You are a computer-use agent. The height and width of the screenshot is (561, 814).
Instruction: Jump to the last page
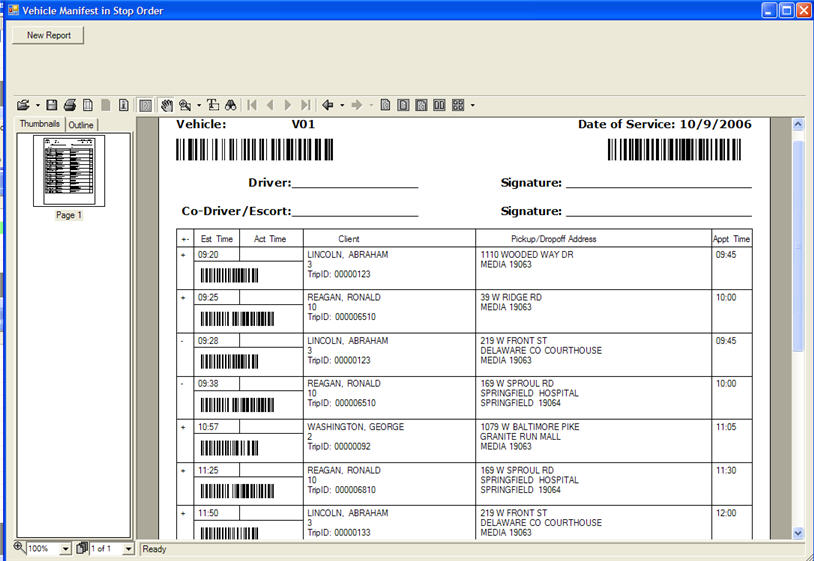306,105
